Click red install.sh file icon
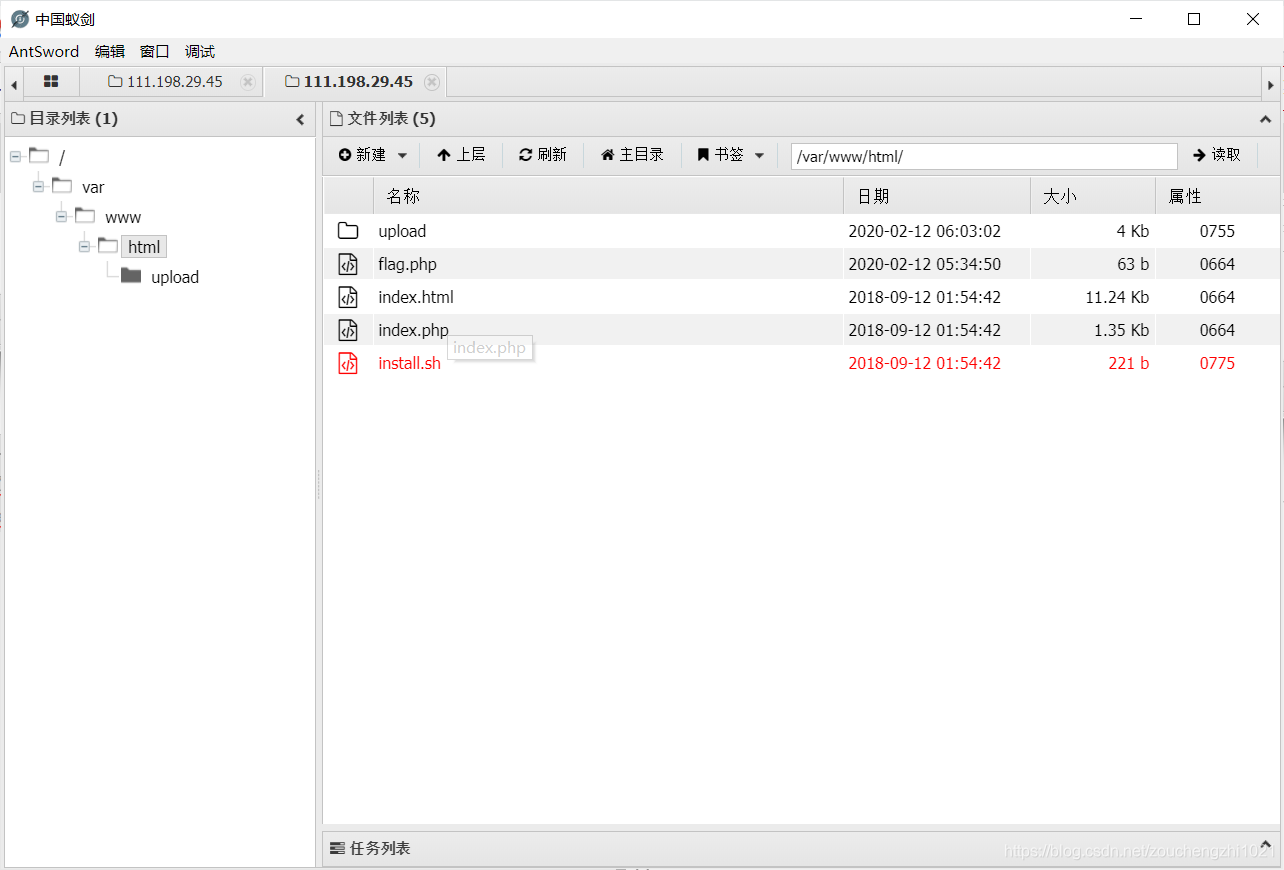This screenshot has width=1284, height=870. tap(348, 363)
